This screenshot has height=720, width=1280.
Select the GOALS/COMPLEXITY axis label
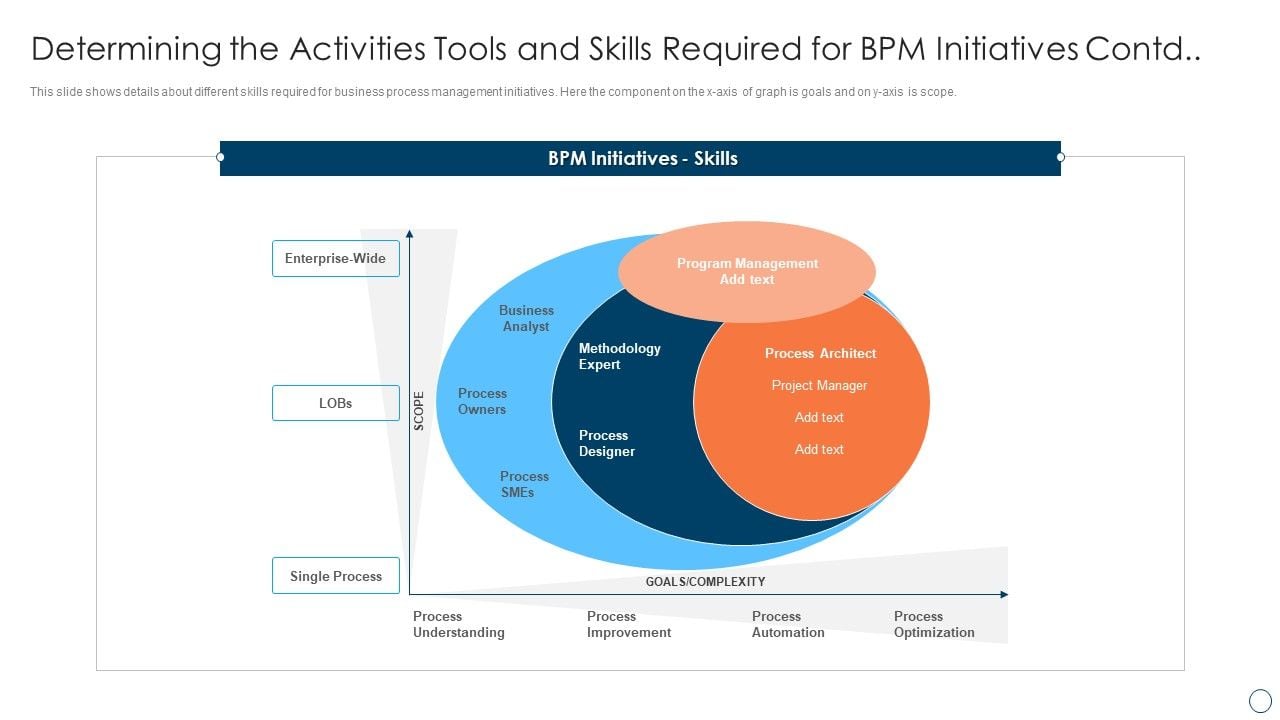706,581
